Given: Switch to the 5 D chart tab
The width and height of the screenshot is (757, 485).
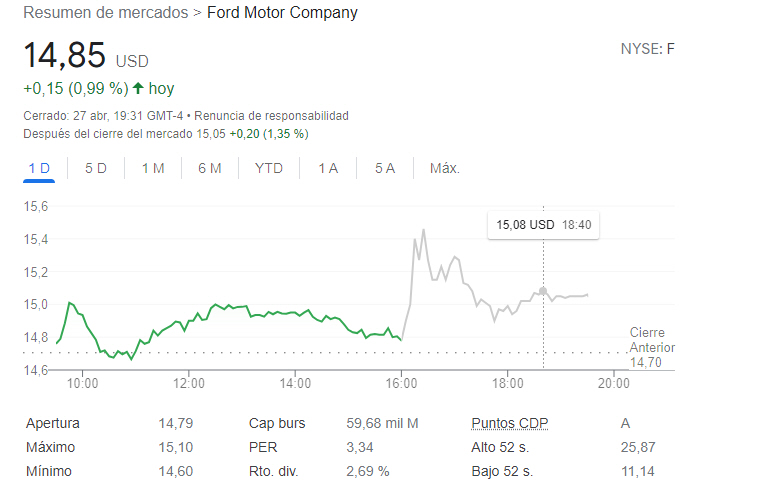Looking at the screenshot, I should [96, 168].
